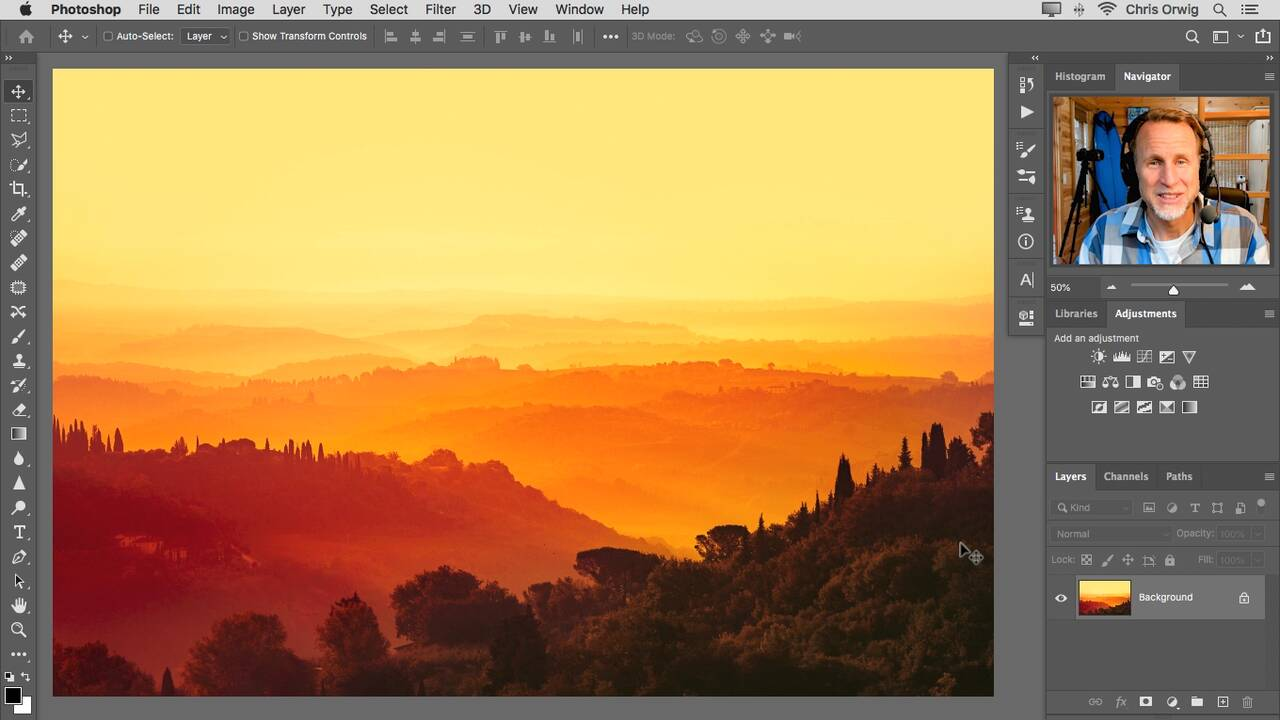Viewport: 1280px width, 720px height.
Task: Add a Brightness/Contrast adjustment
Action: tap(1099, 357)
